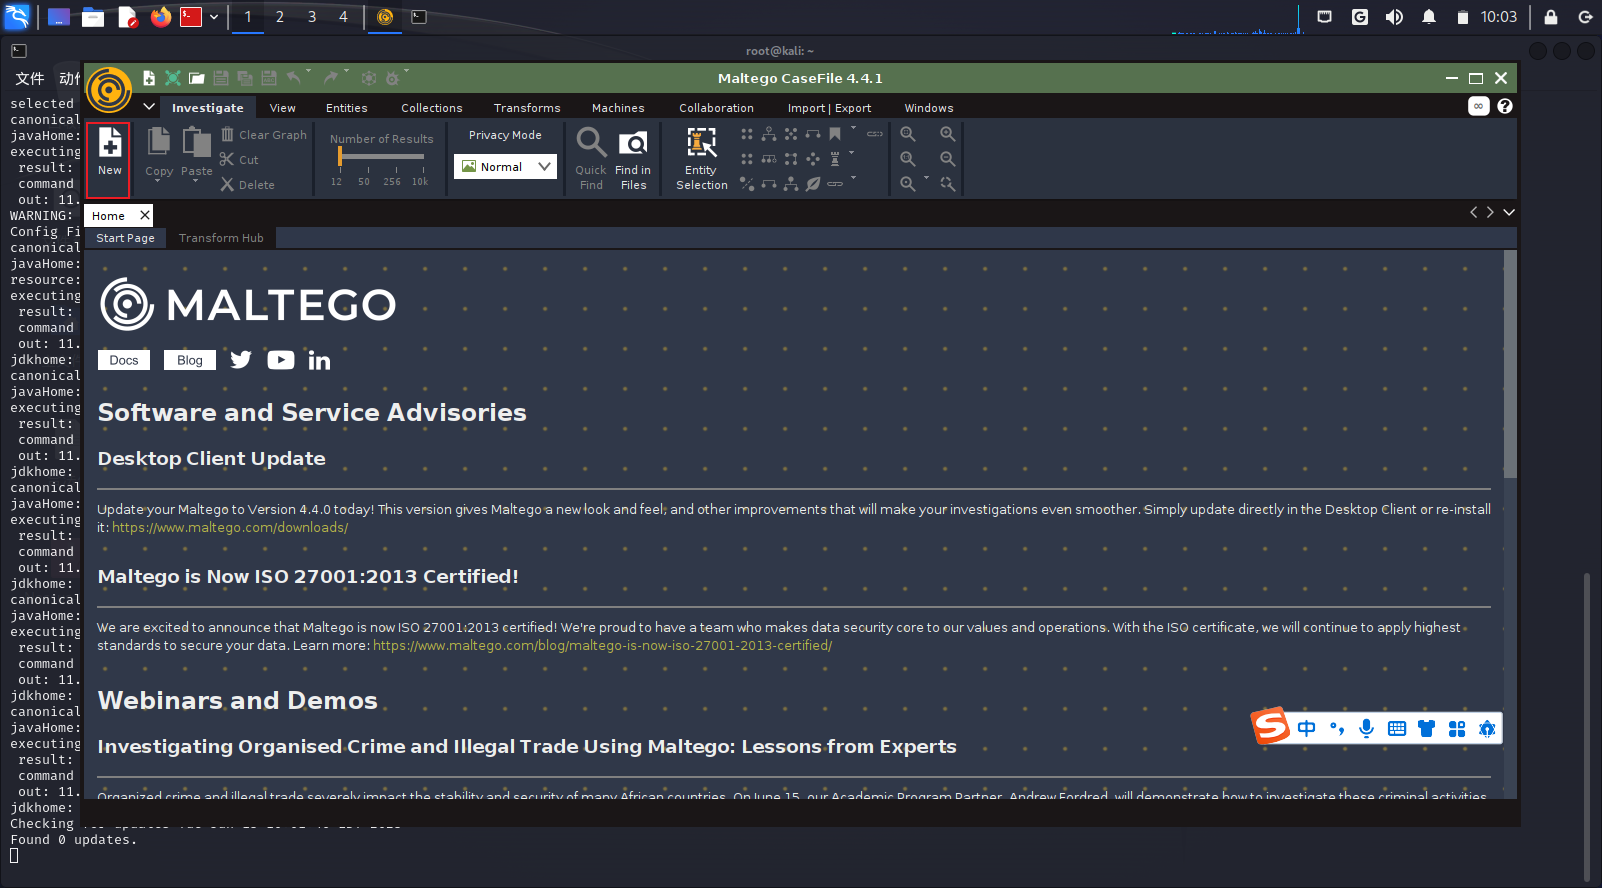Click the Save floppy-disk icon in the title bar
Viewport: 1602px width, 888px height.
221,78
